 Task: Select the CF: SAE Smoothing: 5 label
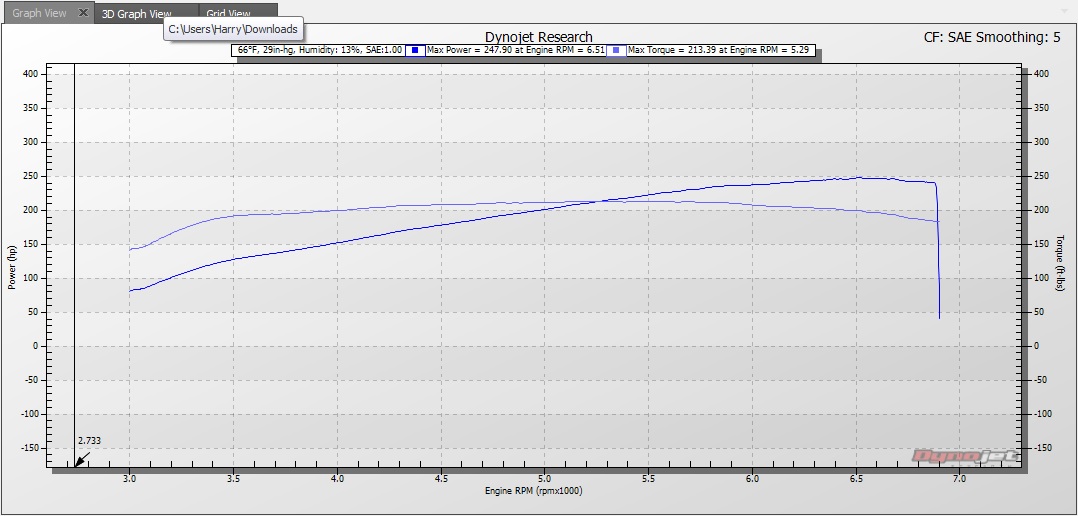[992, 37]
